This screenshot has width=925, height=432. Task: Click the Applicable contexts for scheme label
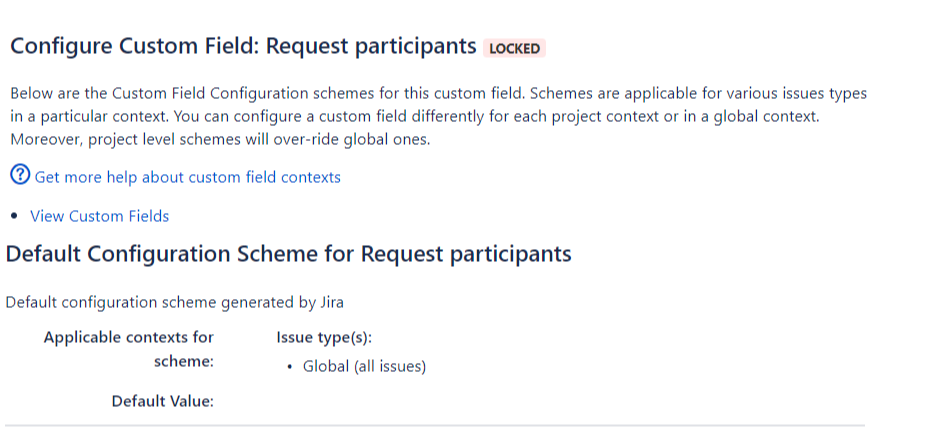coord(128,337)
